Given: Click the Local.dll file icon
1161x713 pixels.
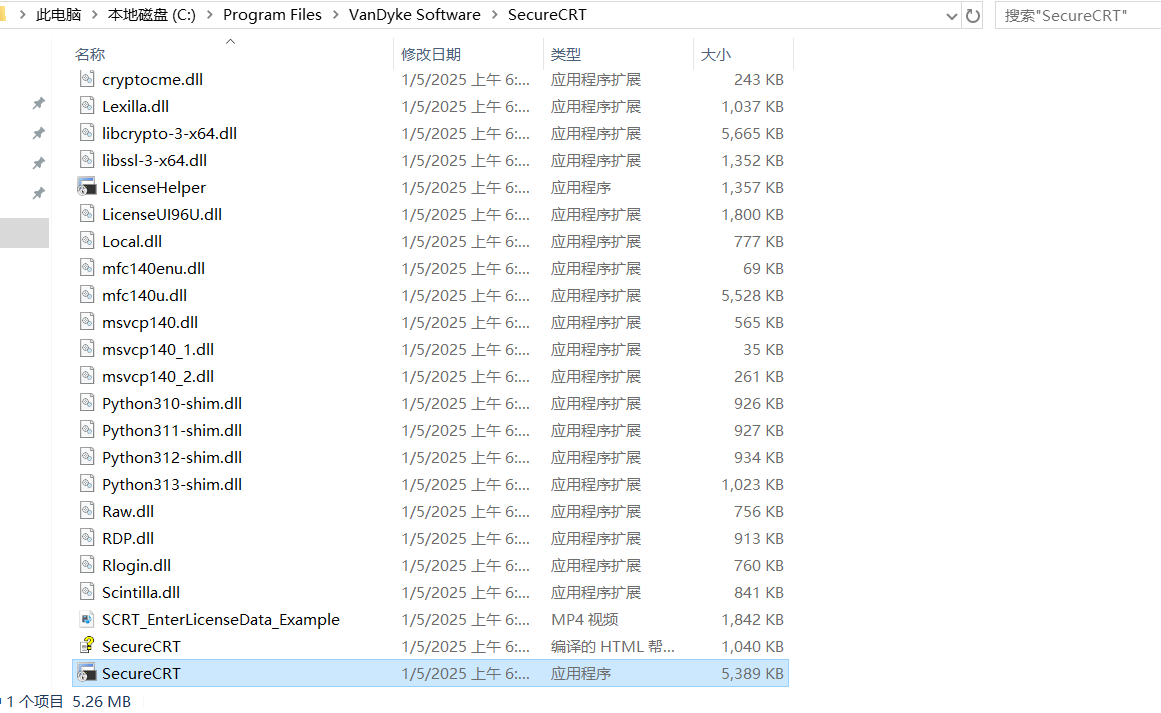Looking at the screenshot, I should (87, 241).
